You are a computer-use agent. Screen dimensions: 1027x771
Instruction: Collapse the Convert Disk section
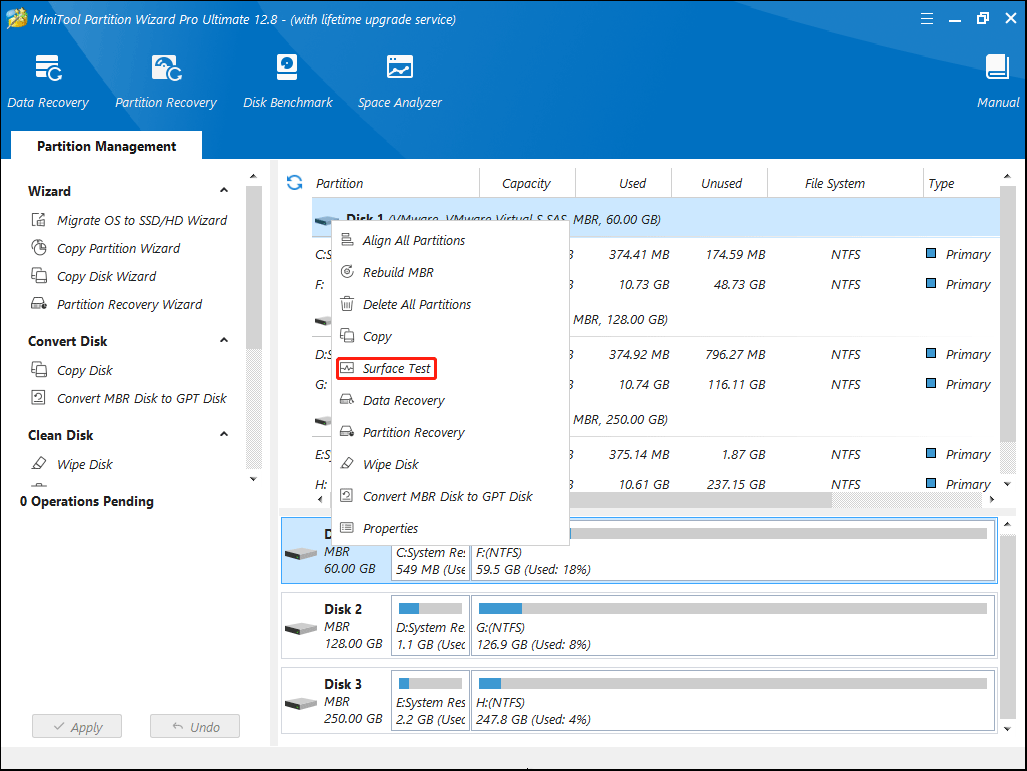(224, 341)
